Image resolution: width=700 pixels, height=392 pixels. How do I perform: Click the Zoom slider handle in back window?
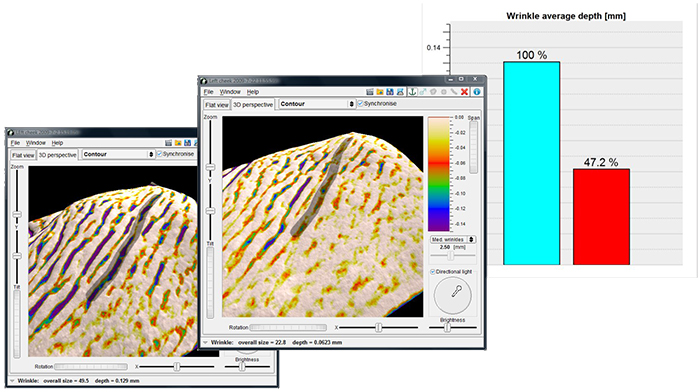coord(17,215)
